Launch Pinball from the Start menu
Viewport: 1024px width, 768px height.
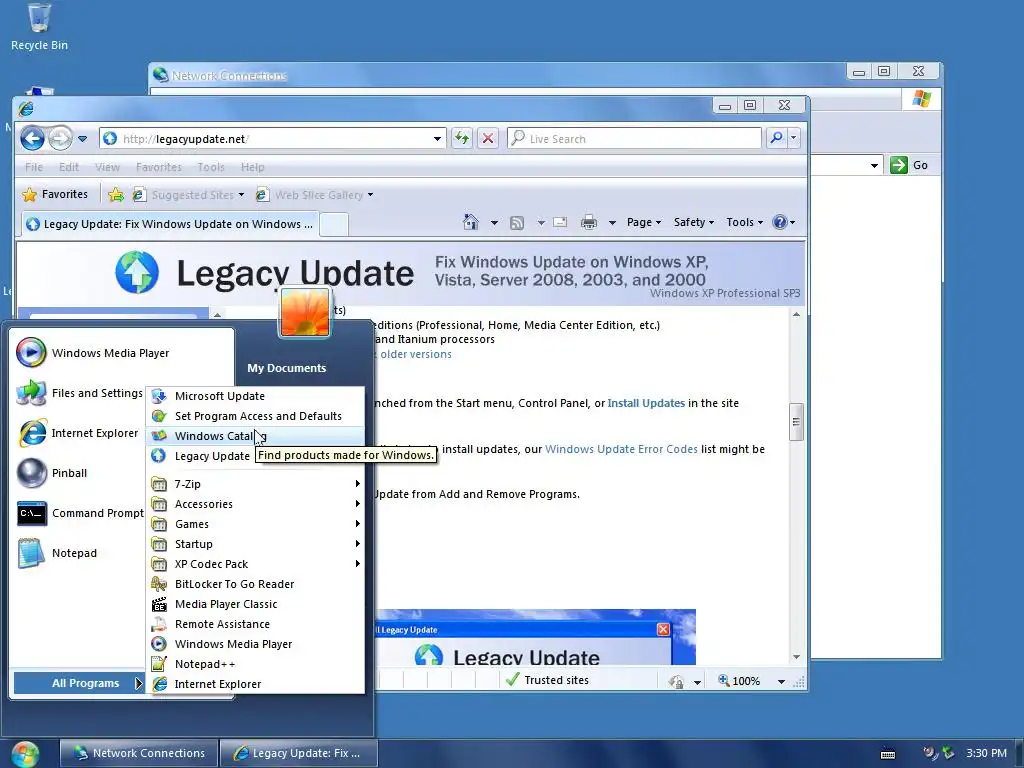tap(80, 473)
